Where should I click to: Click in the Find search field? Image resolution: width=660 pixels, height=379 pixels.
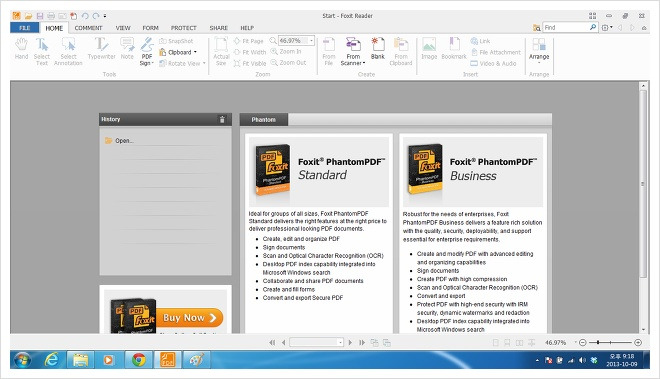click(565, 27)
